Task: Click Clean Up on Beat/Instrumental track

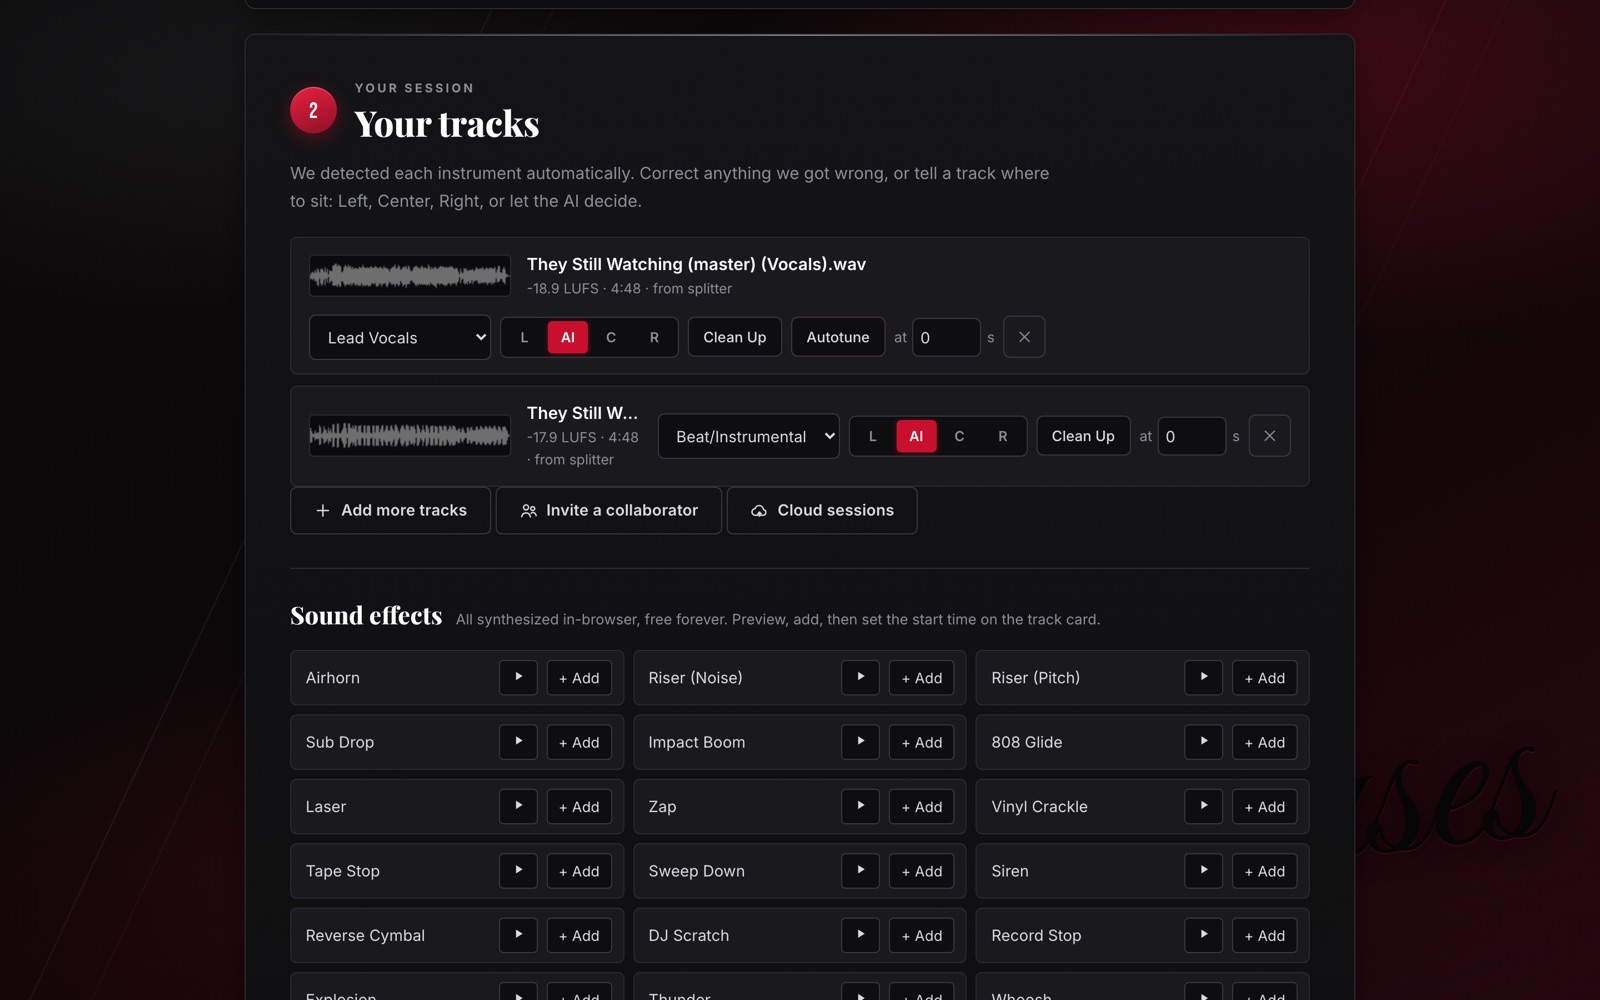Action: coord(1083,436)
